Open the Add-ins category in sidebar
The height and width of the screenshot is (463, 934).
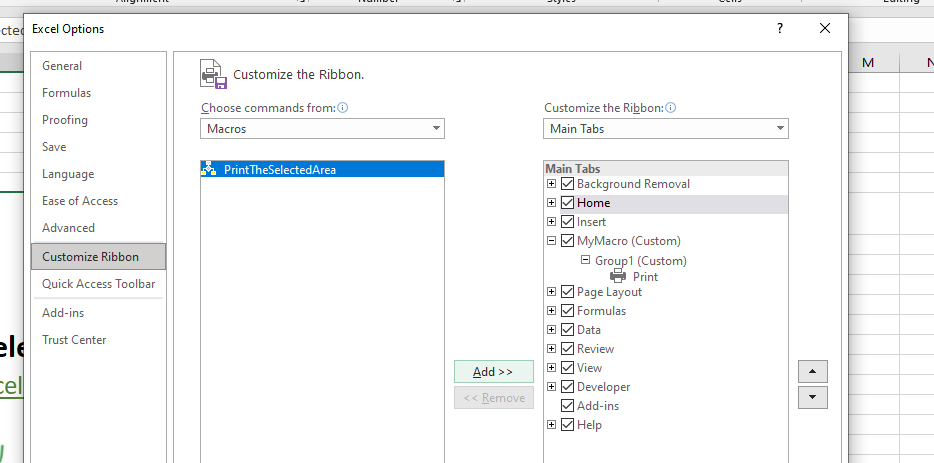(98, 313)
